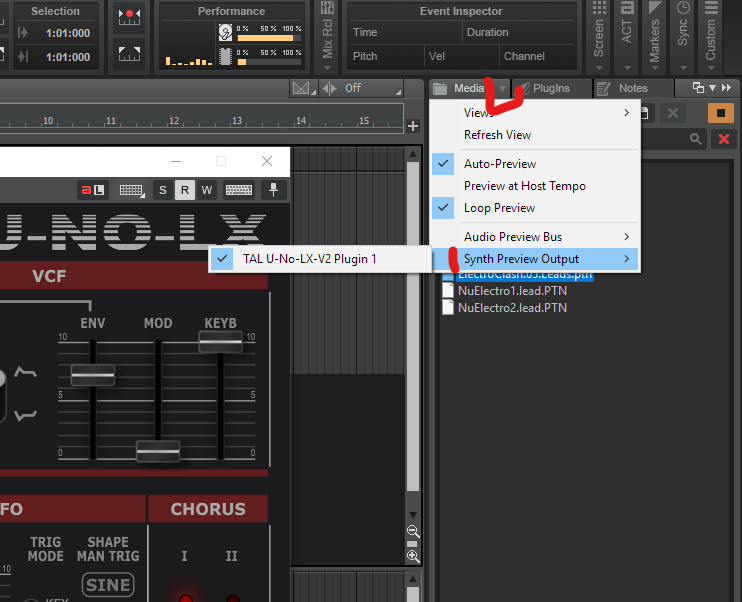Click the Selection From arrow icon
The height and width of the screenshot is (602, 742).
point(23,33)
